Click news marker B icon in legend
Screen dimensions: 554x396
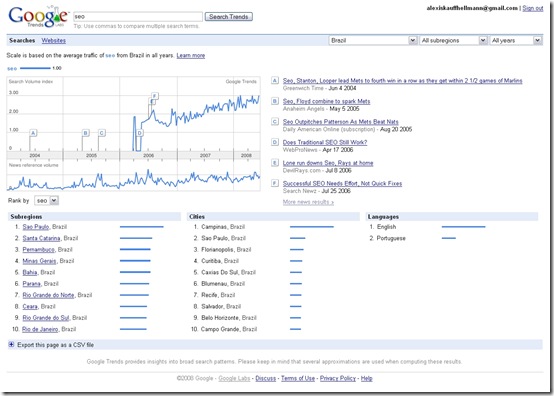click(275, 101)
